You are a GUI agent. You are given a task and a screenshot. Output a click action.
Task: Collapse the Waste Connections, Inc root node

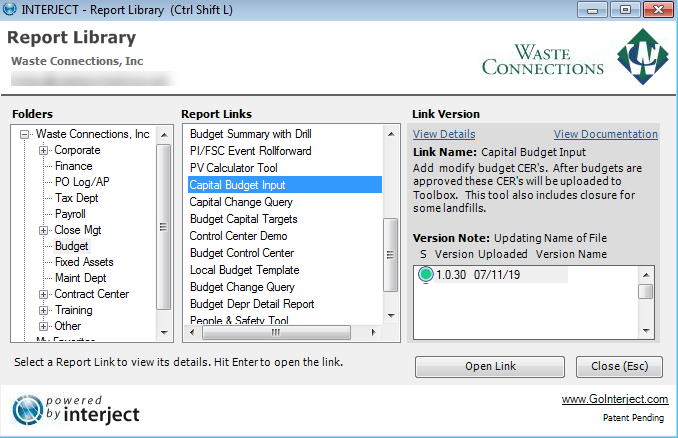(25, 134)
